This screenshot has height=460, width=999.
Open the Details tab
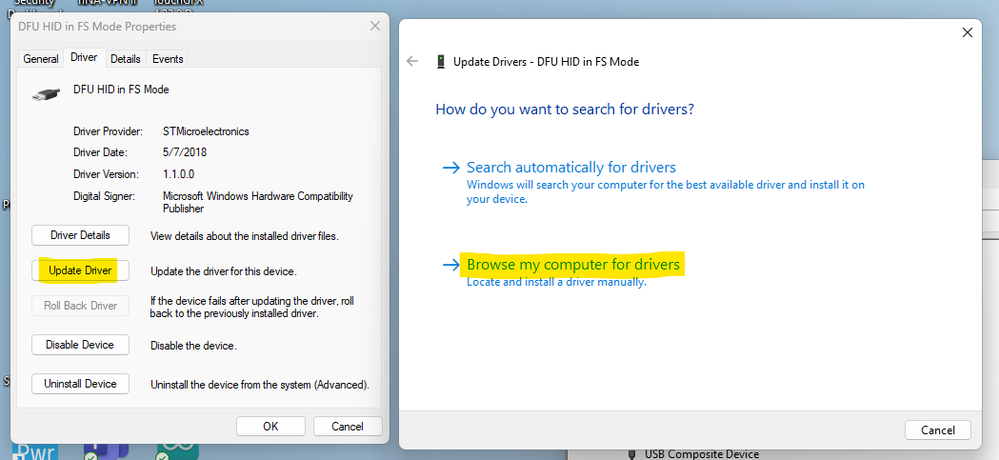(126, 59)
